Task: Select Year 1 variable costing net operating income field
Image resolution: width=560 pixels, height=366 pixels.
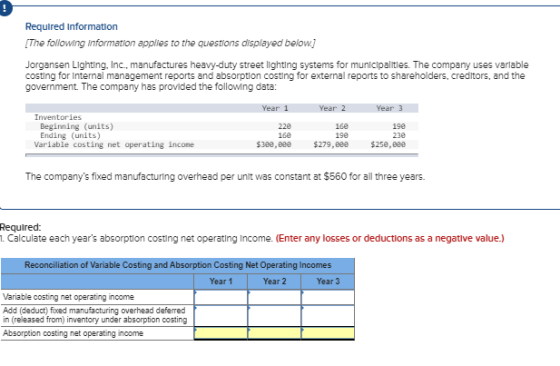Action: point(221,297)
